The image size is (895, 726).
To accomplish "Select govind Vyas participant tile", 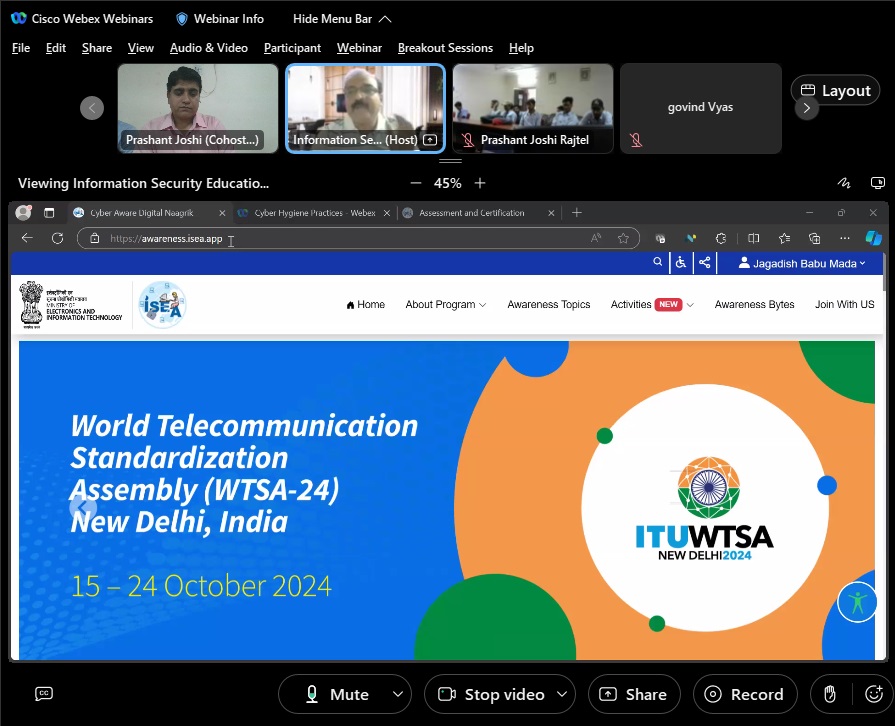I will [x=700, y=108].
